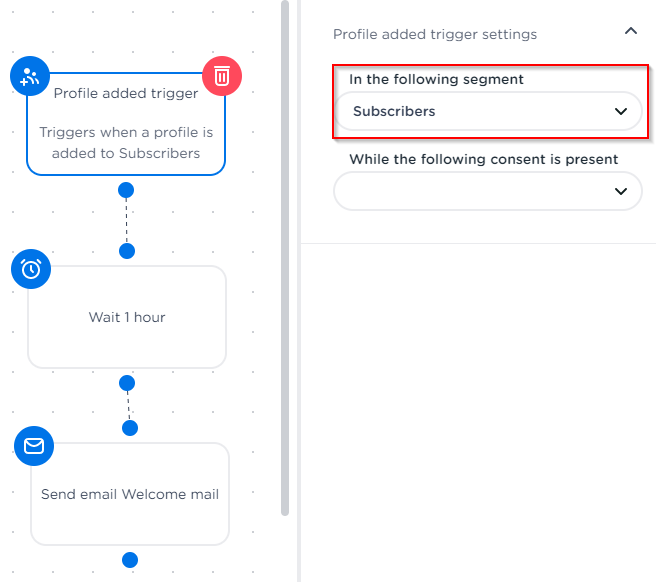Click the "In the following segment" label

click(x=436, y=79)
